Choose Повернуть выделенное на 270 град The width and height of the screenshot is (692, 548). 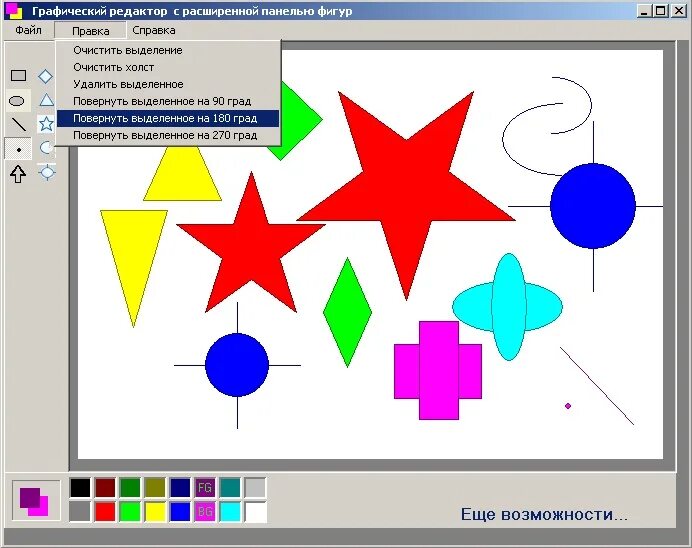coord(168,135)
